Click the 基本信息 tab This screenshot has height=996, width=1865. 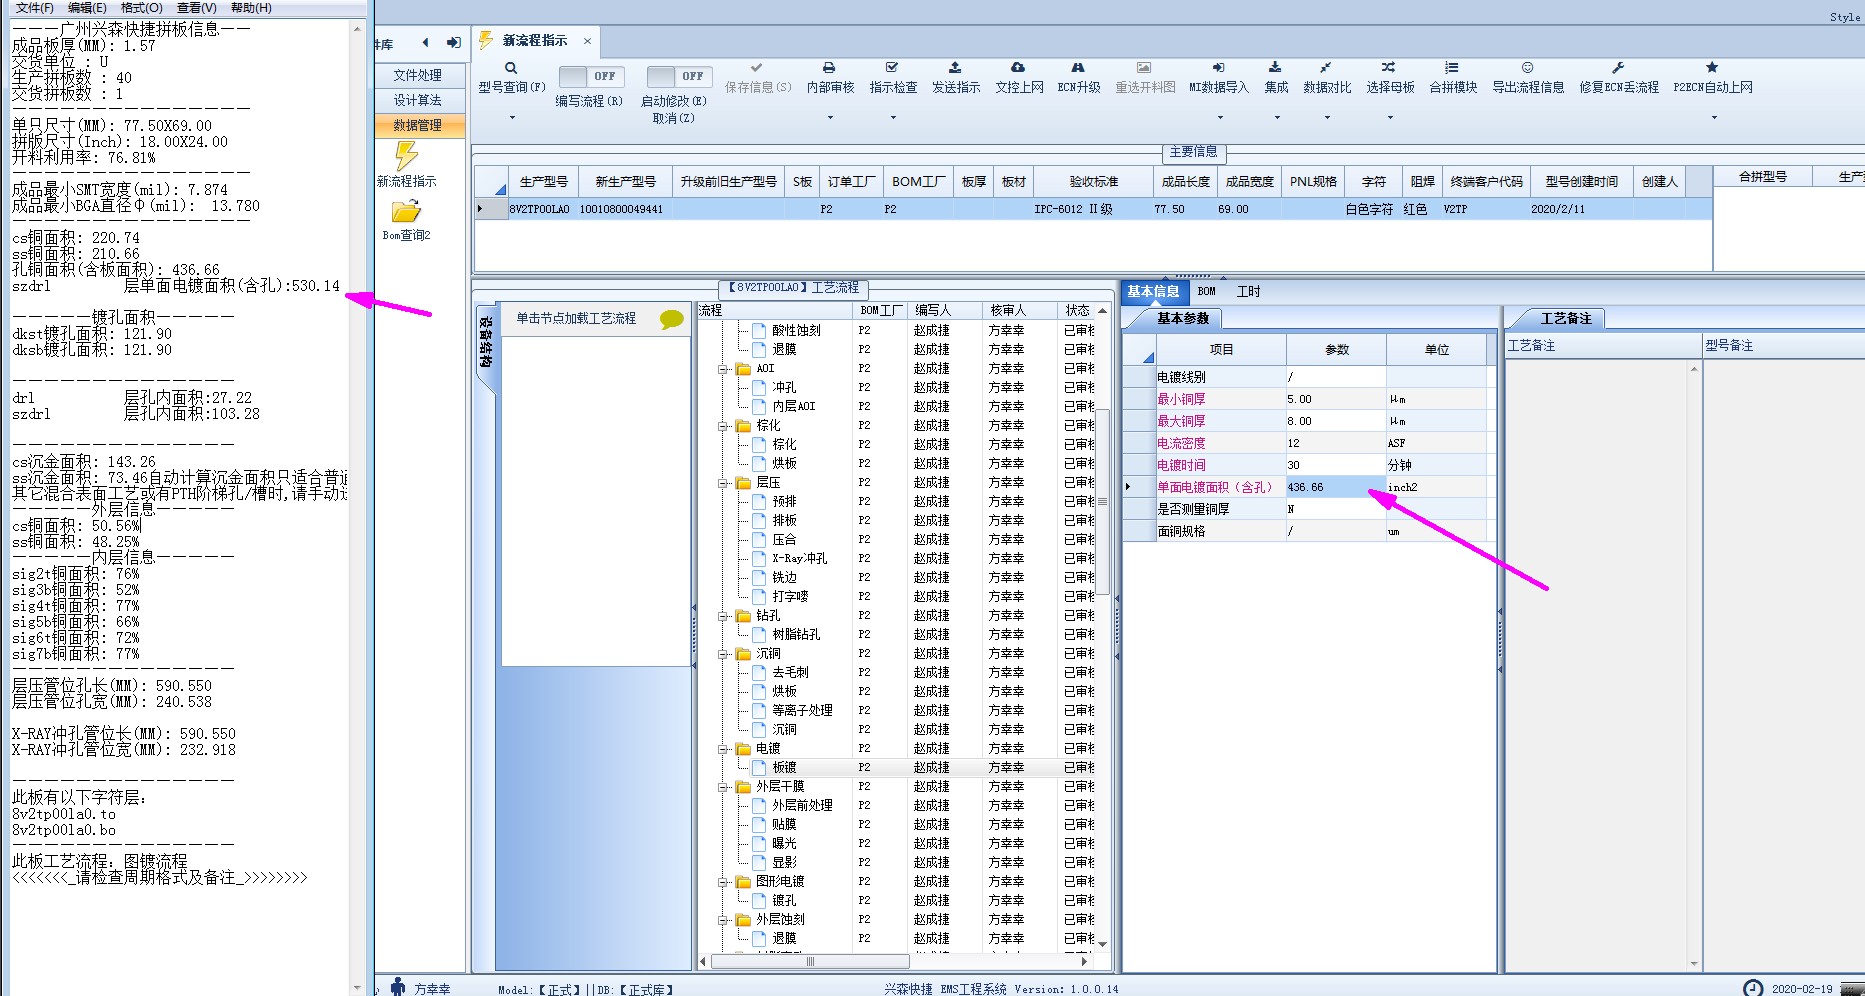(x=1153, y=291)
